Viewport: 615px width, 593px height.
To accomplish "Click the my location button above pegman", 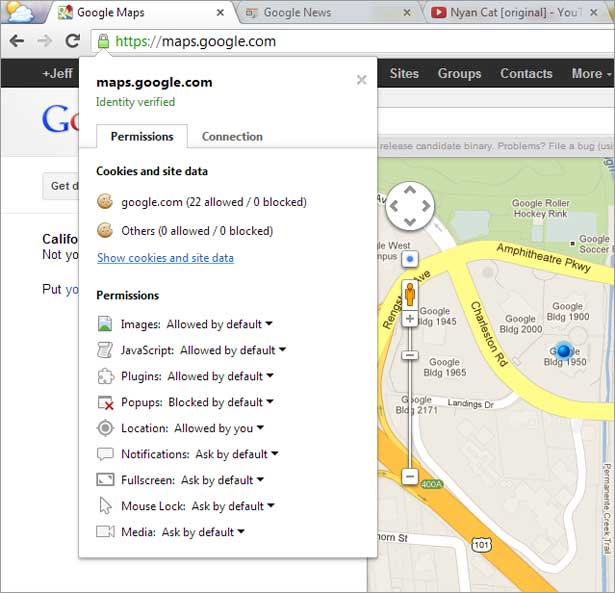I will (409, 260).
